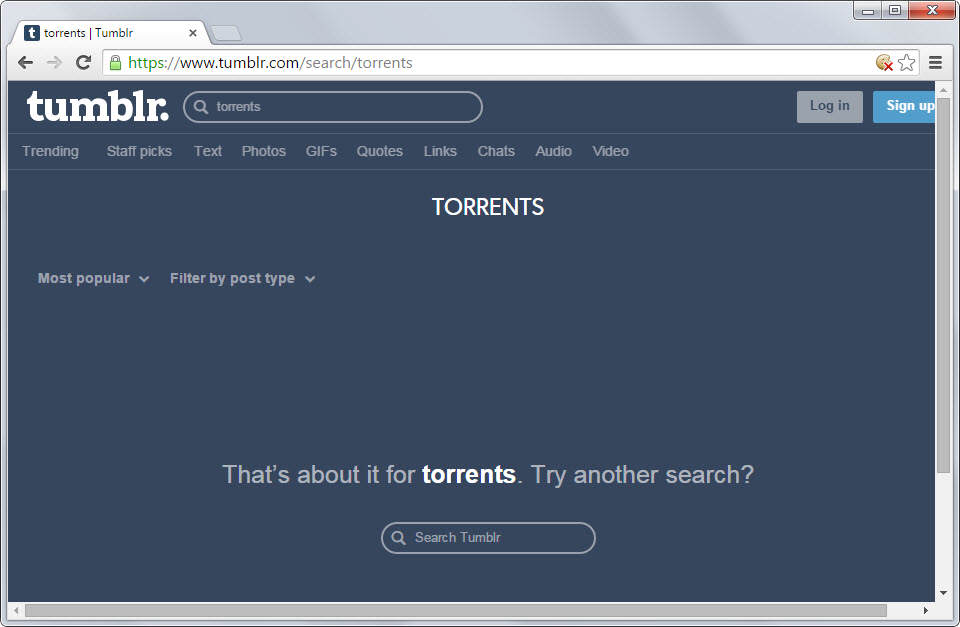
Task: Click the vertical scrollbar down arrow
Action: pos(943,593)
